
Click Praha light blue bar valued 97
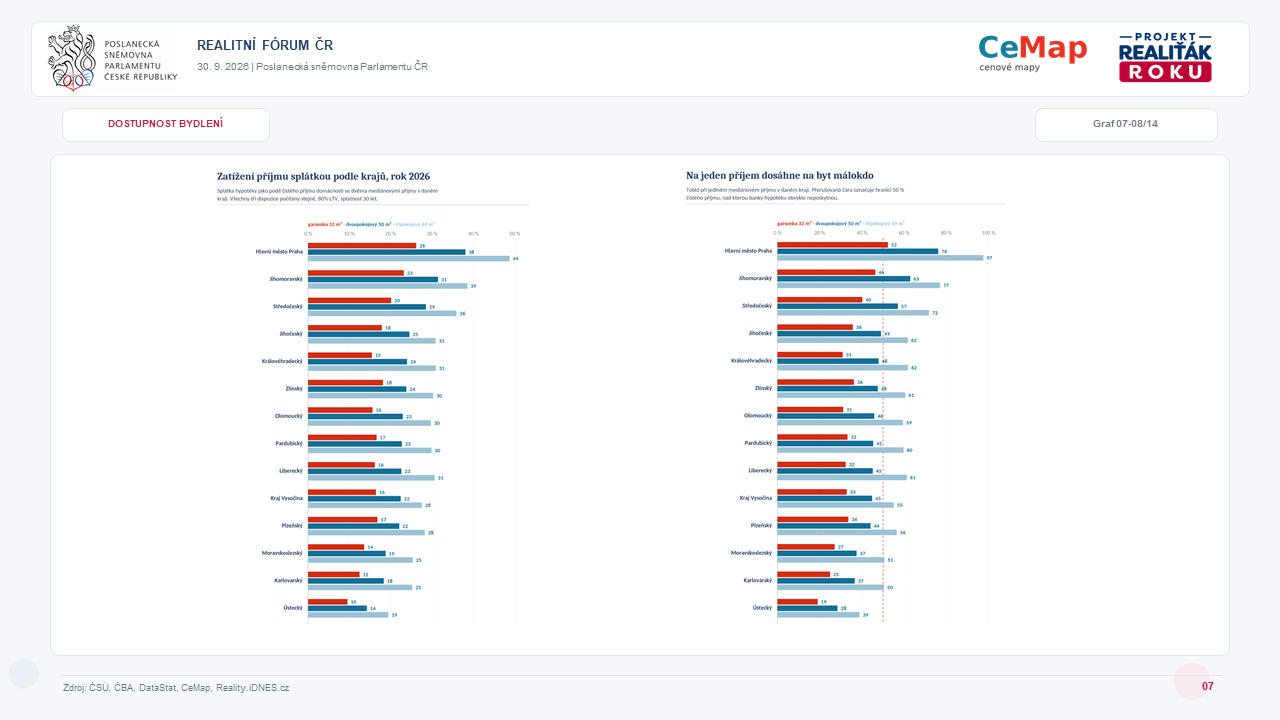(x=880, y=258)
